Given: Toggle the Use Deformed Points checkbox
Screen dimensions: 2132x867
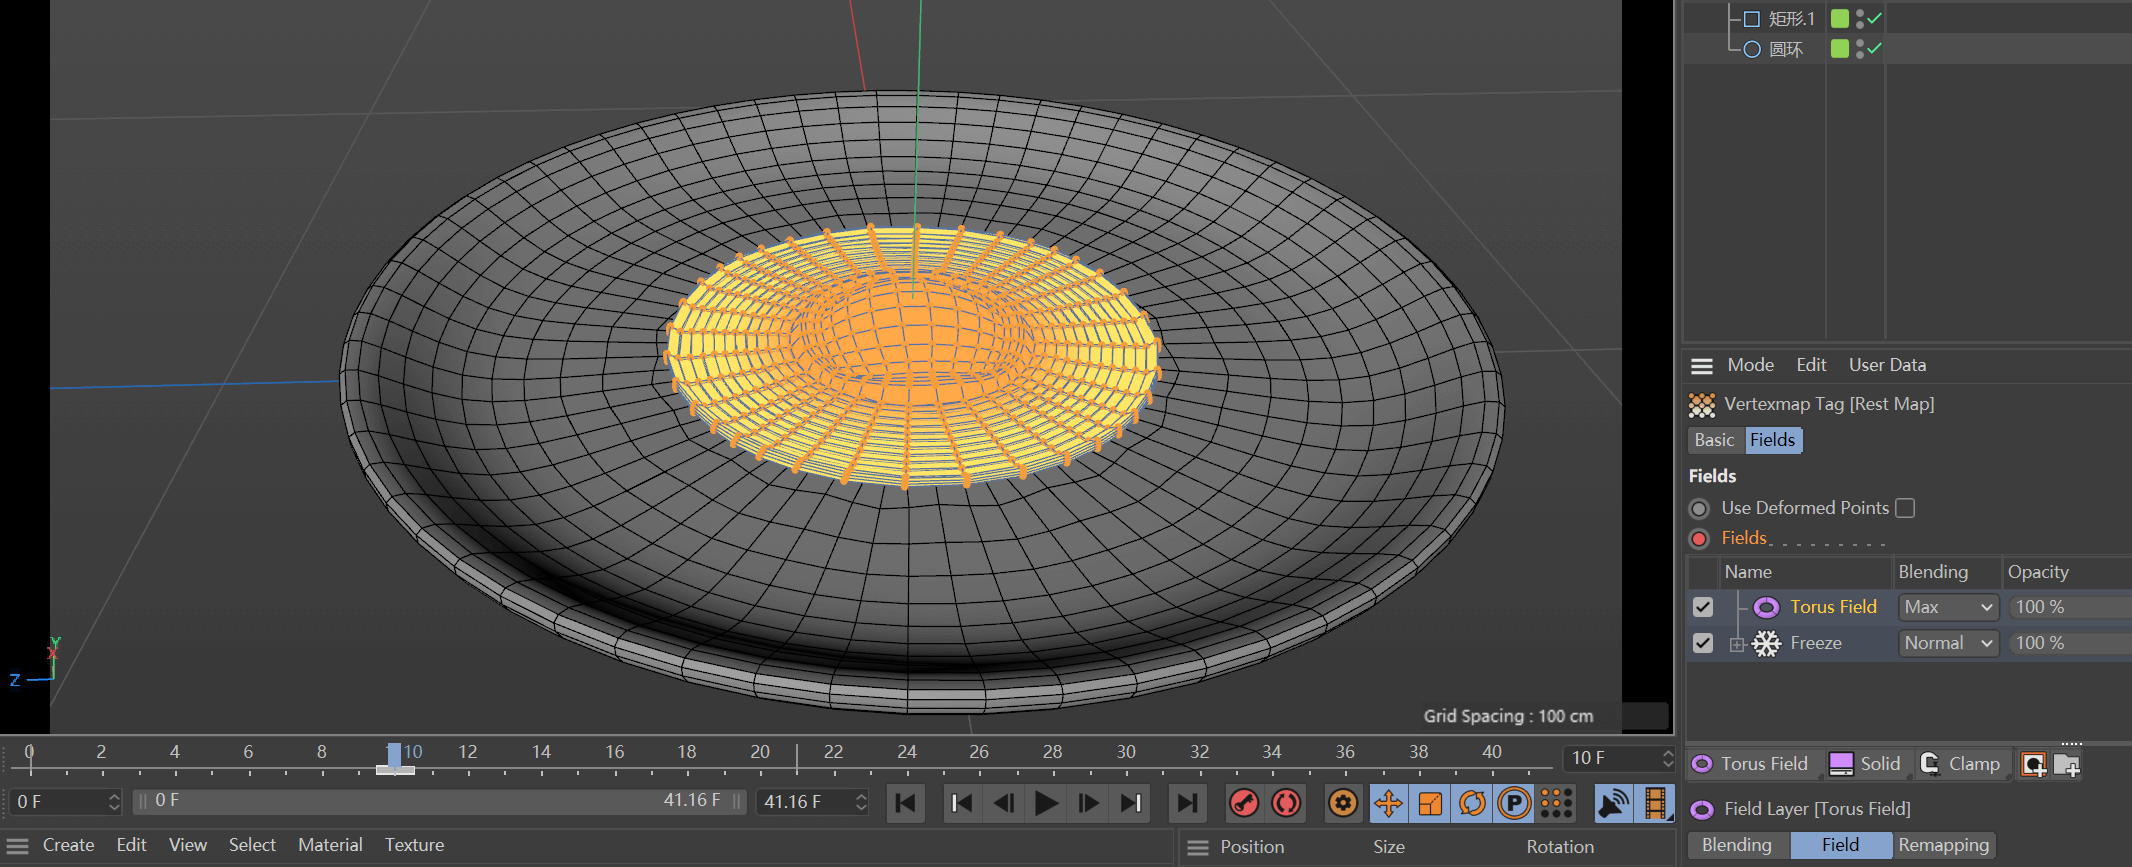Looking at the screenshot, I should click(1906, 508).
